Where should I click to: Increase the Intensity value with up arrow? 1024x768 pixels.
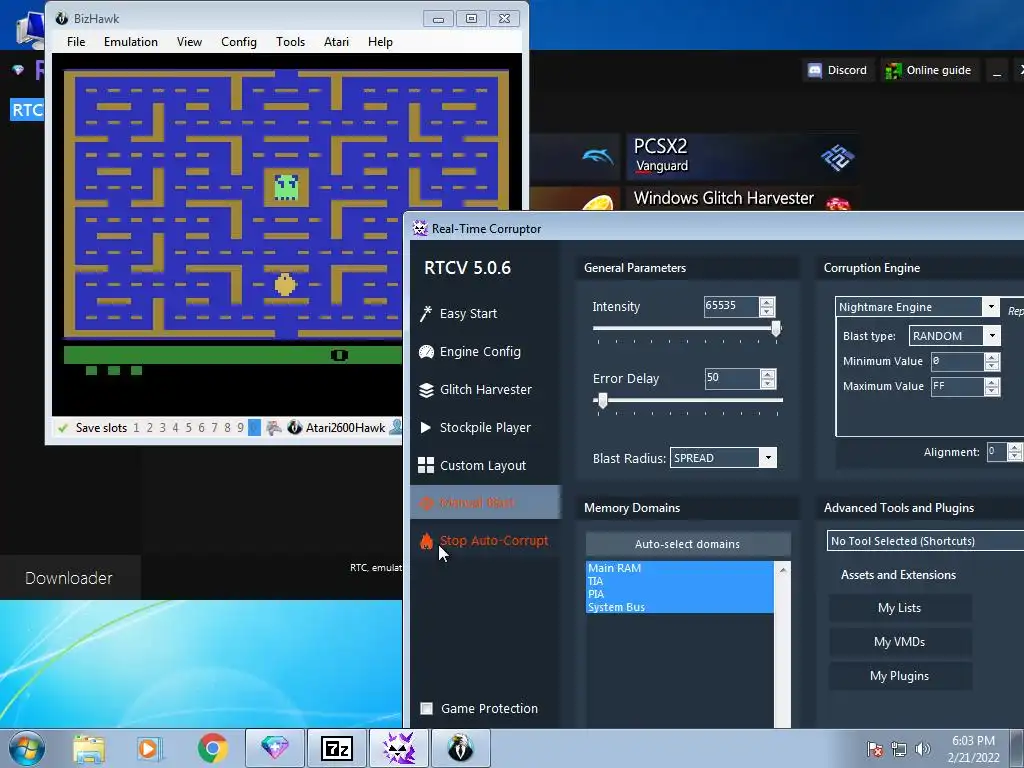[x=767, y=302]
